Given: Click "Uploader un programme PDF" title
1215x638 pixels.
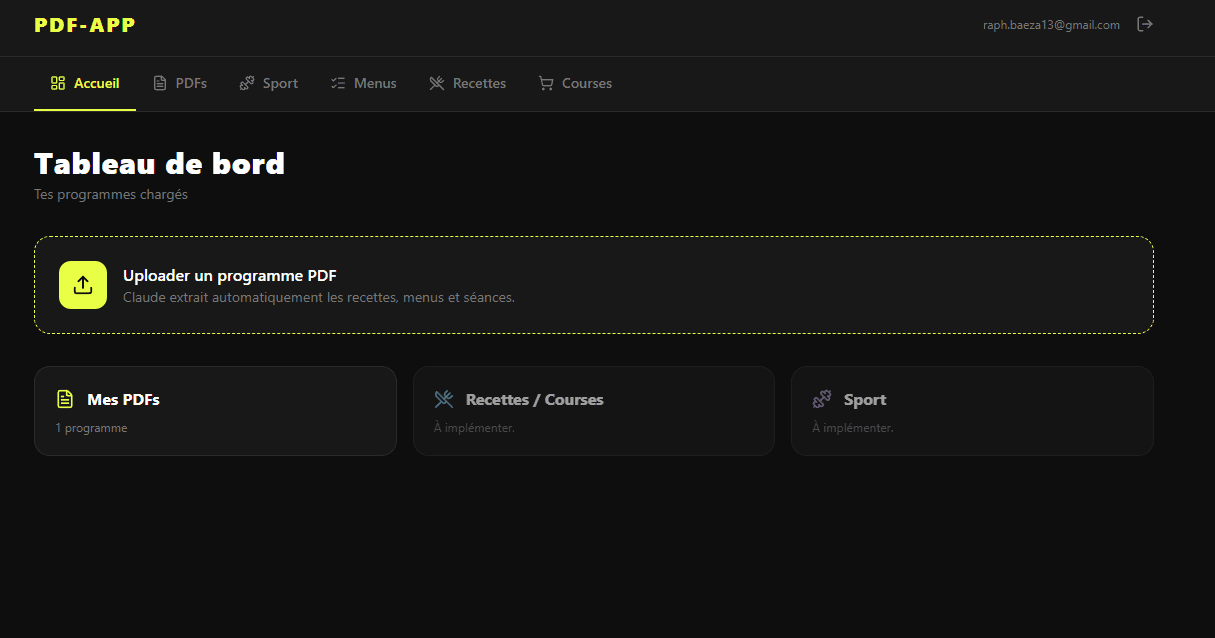Looking at the screenshot, I should pyautogui.click(x=230, y=276).
